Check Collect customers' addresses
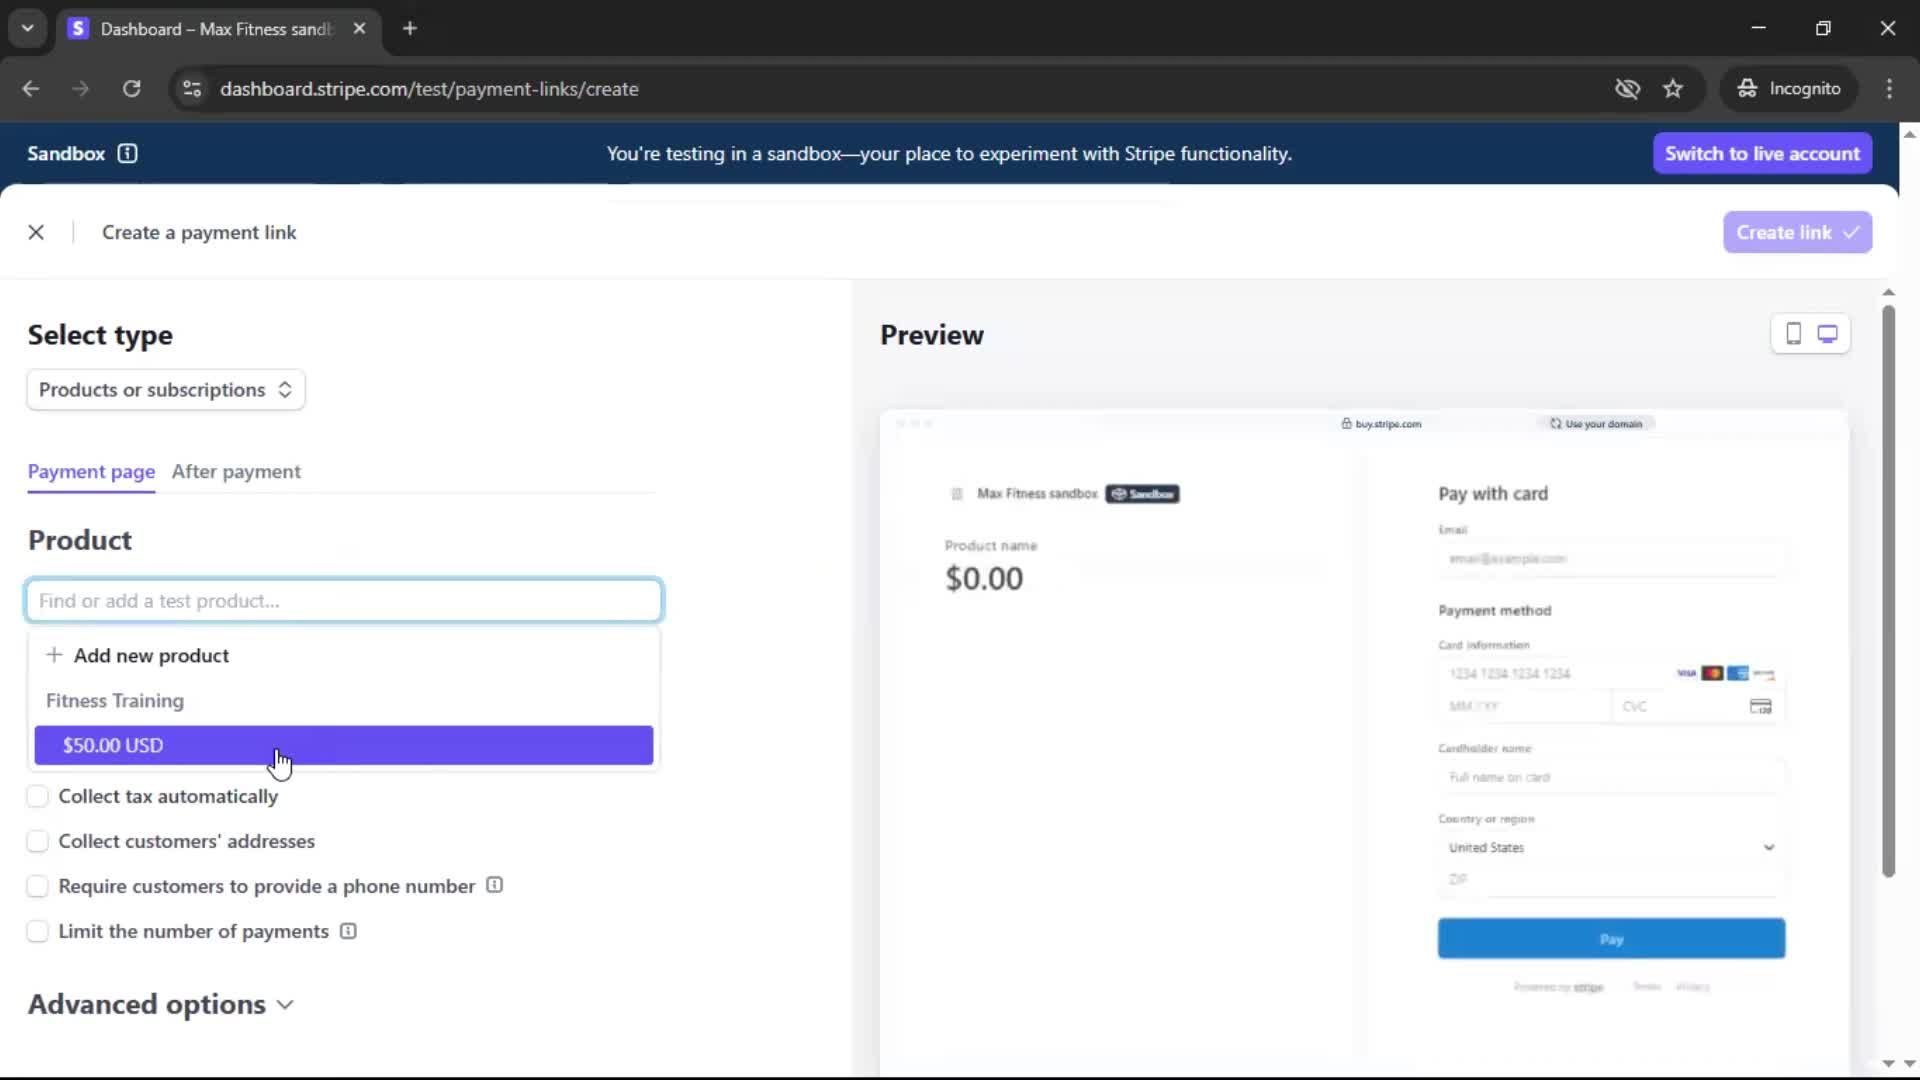 [38, 841]
